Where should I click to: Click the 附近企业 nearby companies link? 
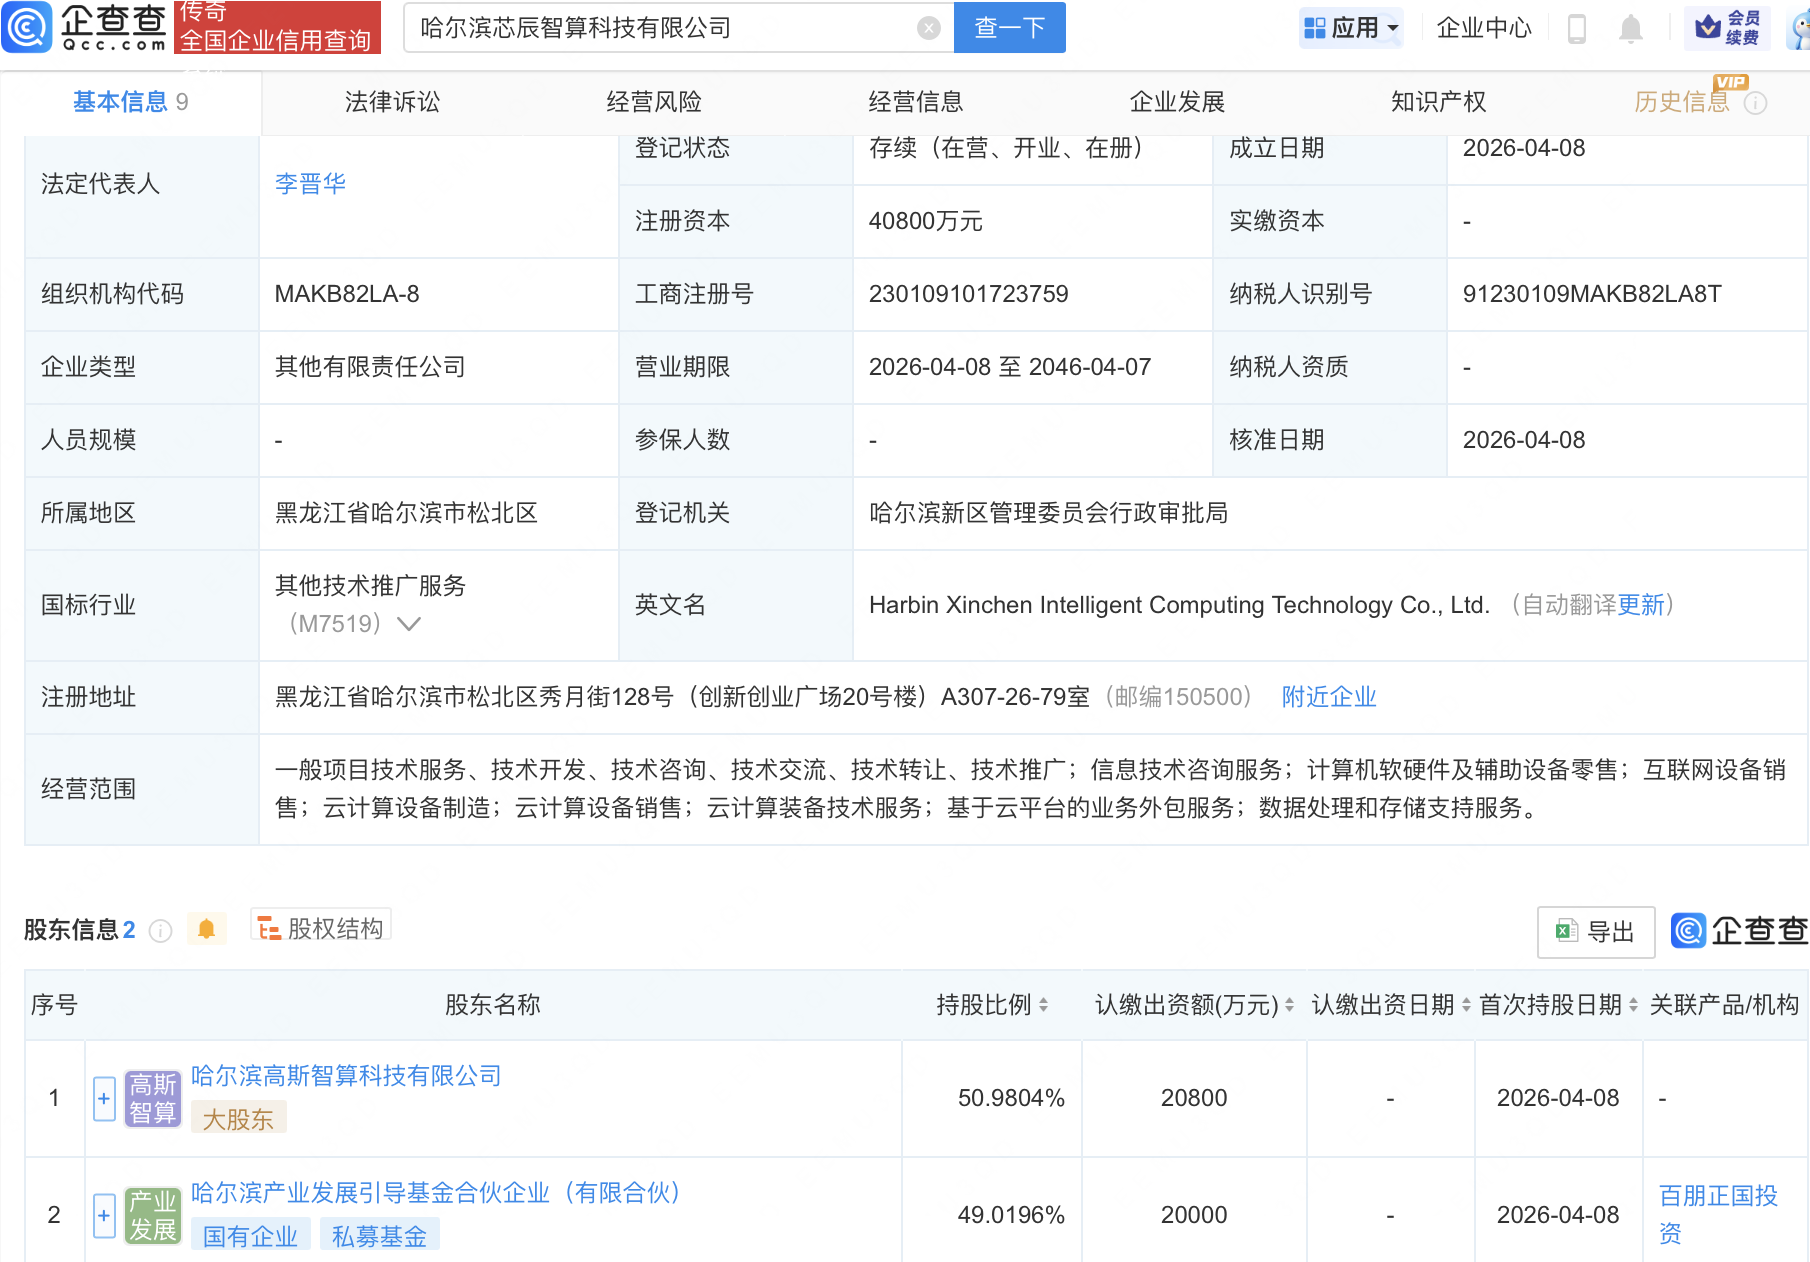(1328, 697)
